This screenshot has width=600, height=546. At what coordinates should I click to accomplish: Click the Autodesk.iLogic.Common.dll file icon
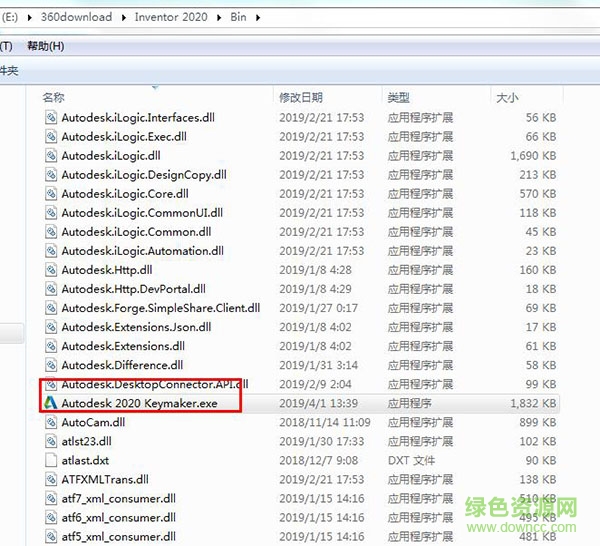51,232
